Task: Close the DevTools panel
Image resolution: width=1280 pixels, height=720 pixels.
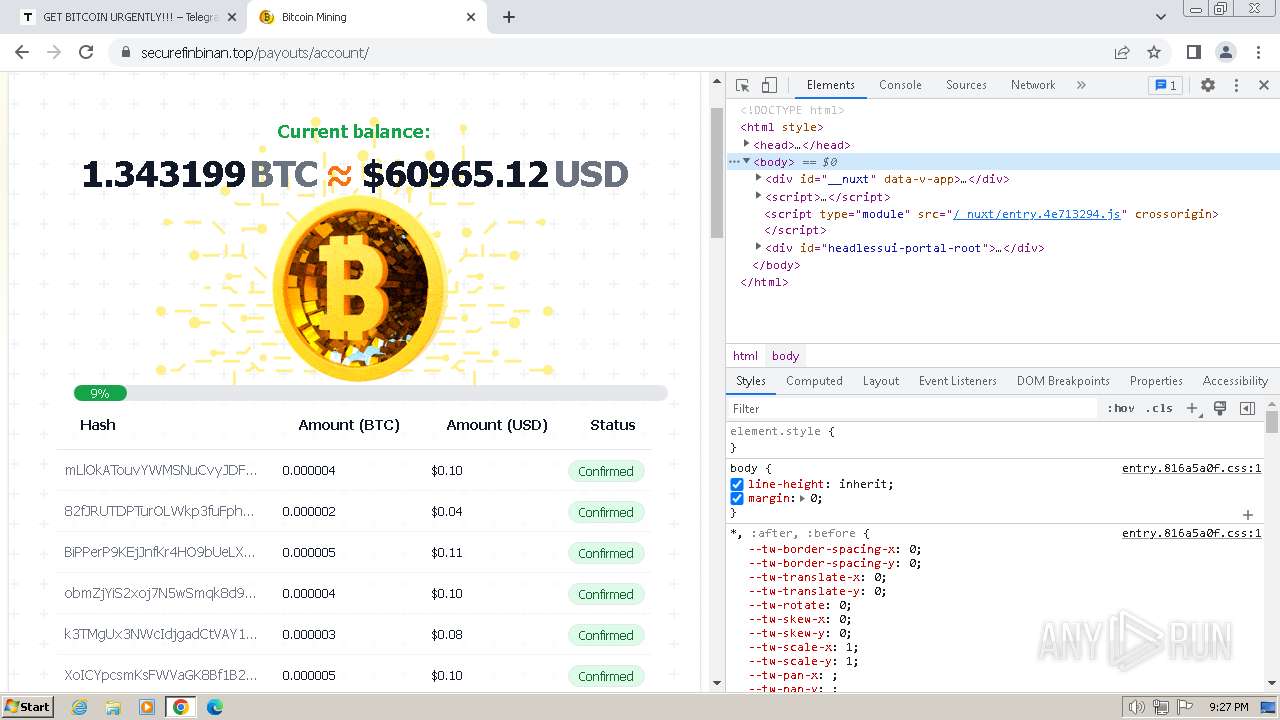Action: click(1263, 85)
